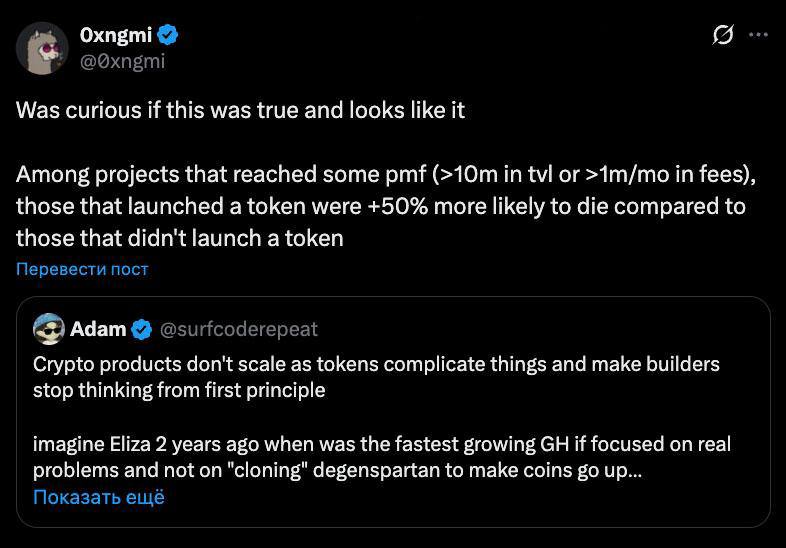Click the "stop thinking from first principle" line

pos(180,390)
